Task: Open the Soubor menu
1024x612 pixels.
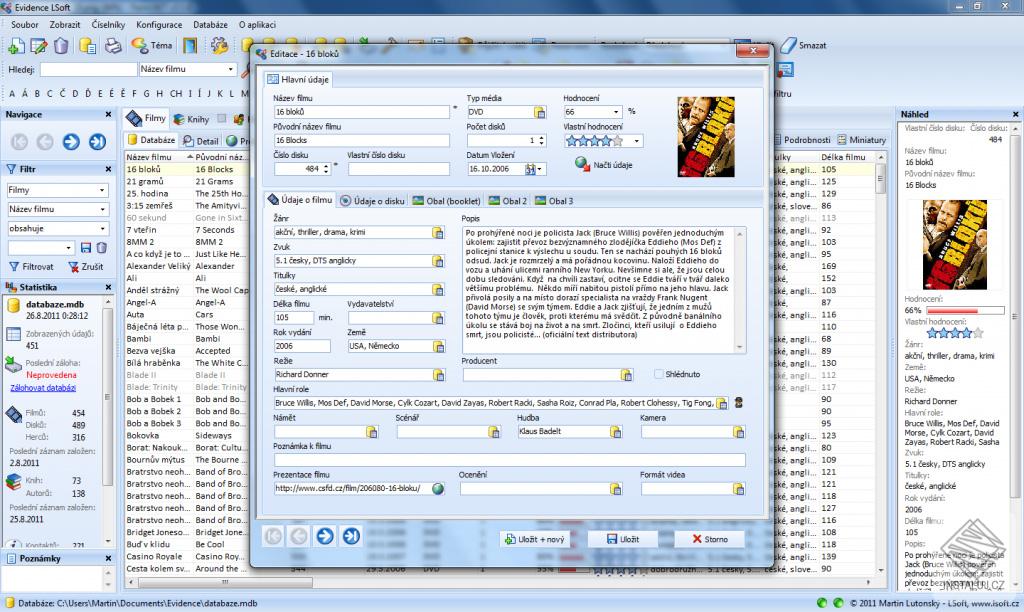Action: [x=24, y=24]
